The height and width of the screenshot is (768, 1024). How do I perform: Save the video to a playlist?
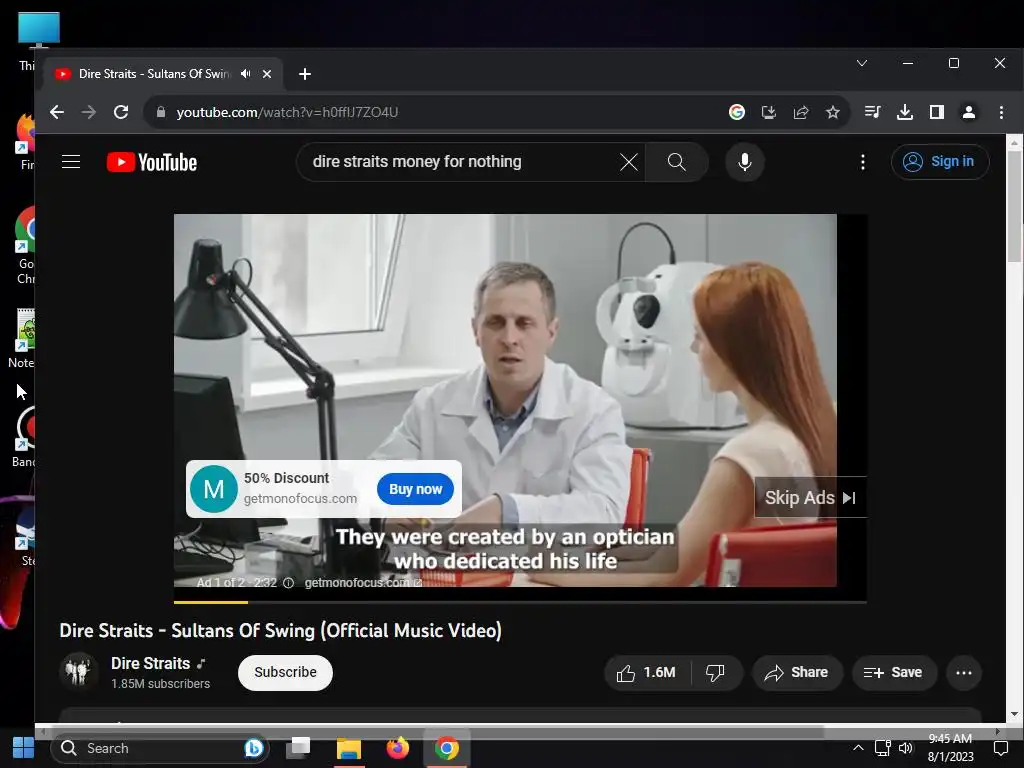(893, 673)
